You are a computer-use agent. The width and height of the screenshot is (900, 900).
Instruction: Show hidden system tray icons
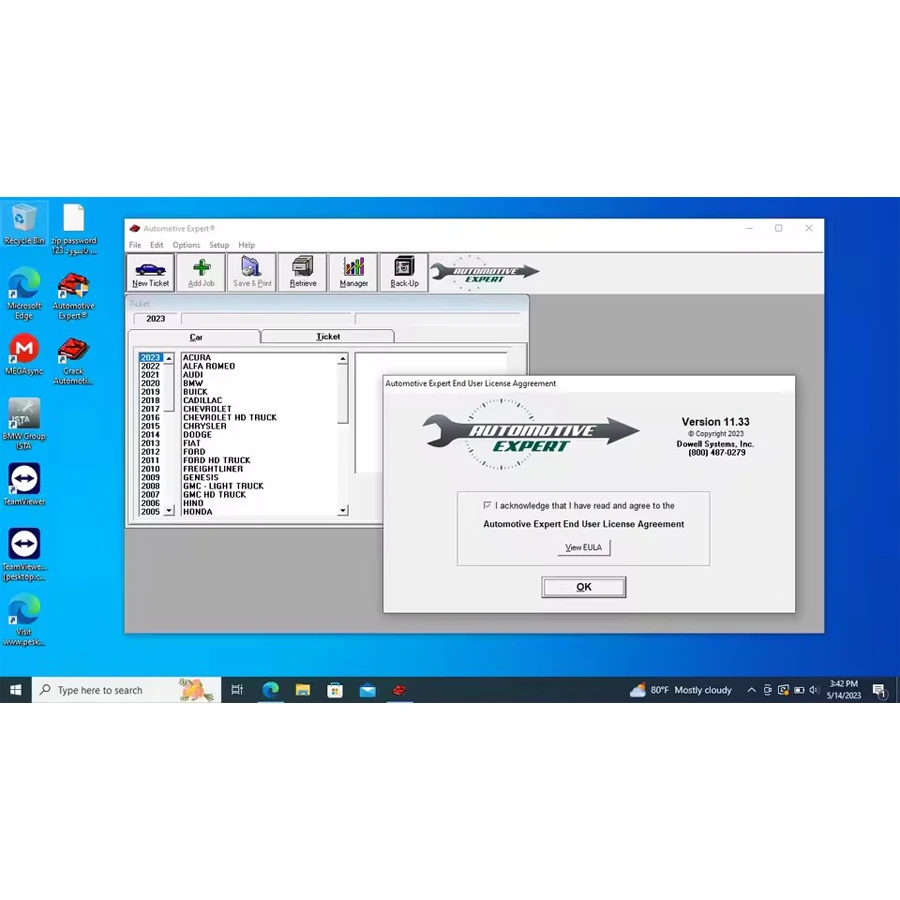(x=751, y=690)
